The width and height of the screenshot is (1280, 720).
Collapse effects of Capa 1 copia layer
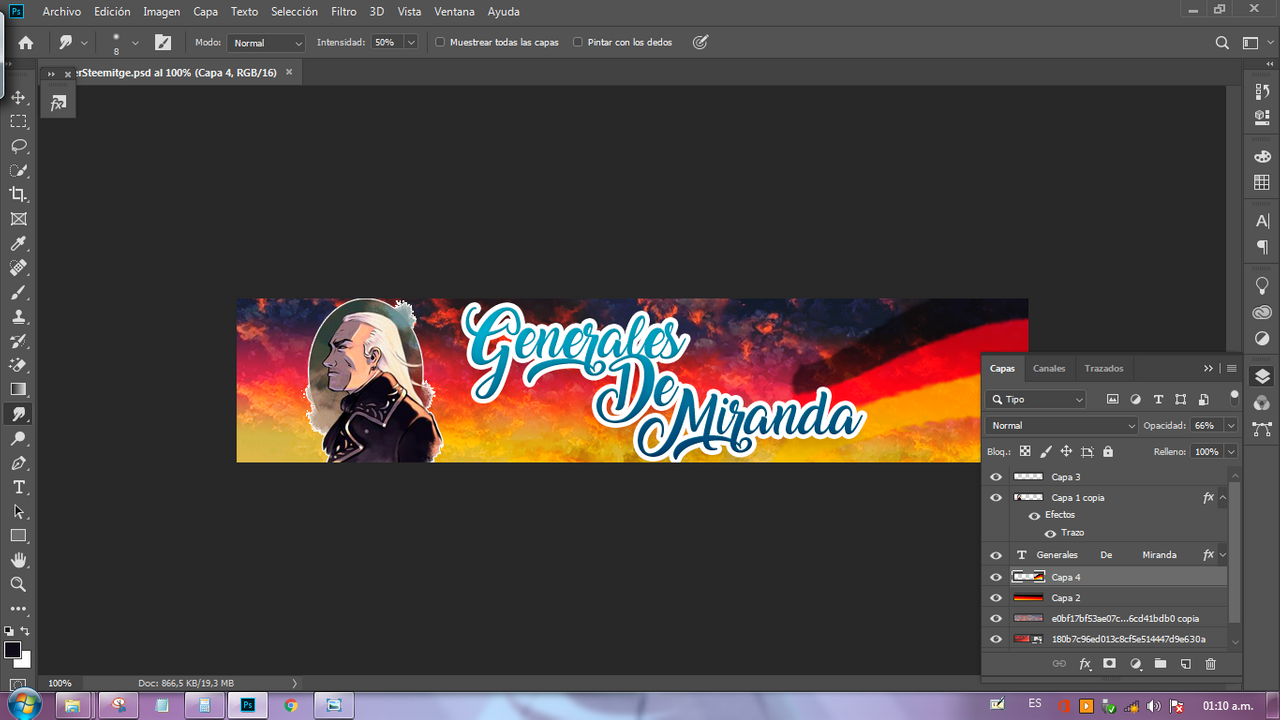pos(1223,497)
